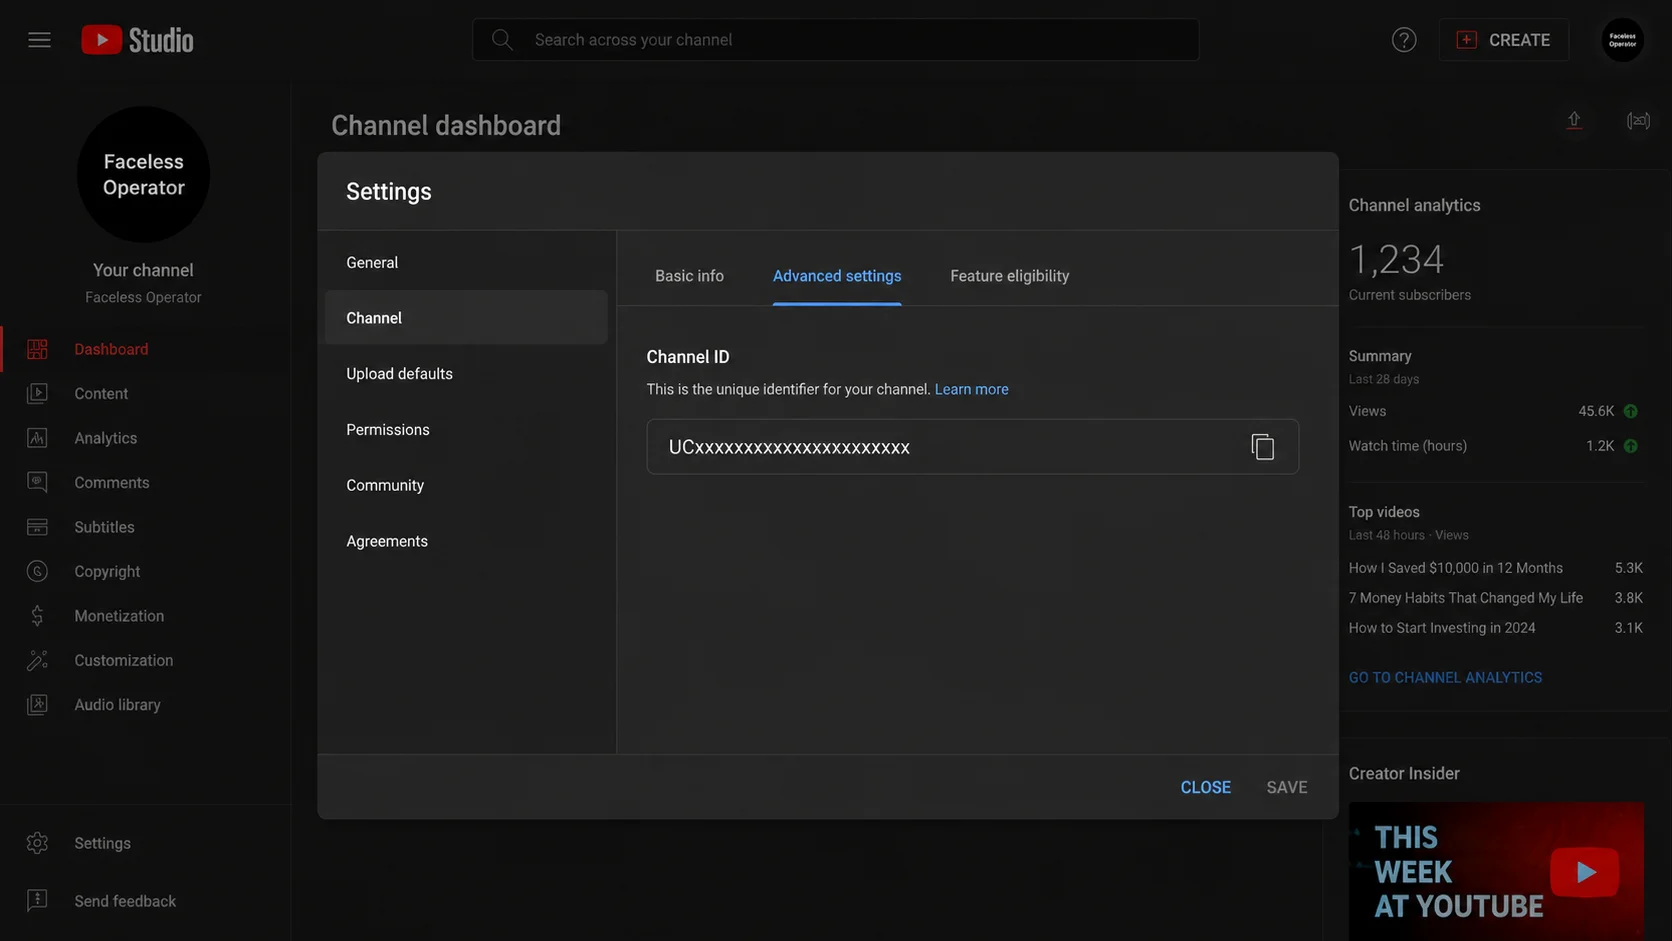The height and width of the screenshot is (941, 1672).
Task: Play This Week at YouTube video
Action: click(1585, 872)
